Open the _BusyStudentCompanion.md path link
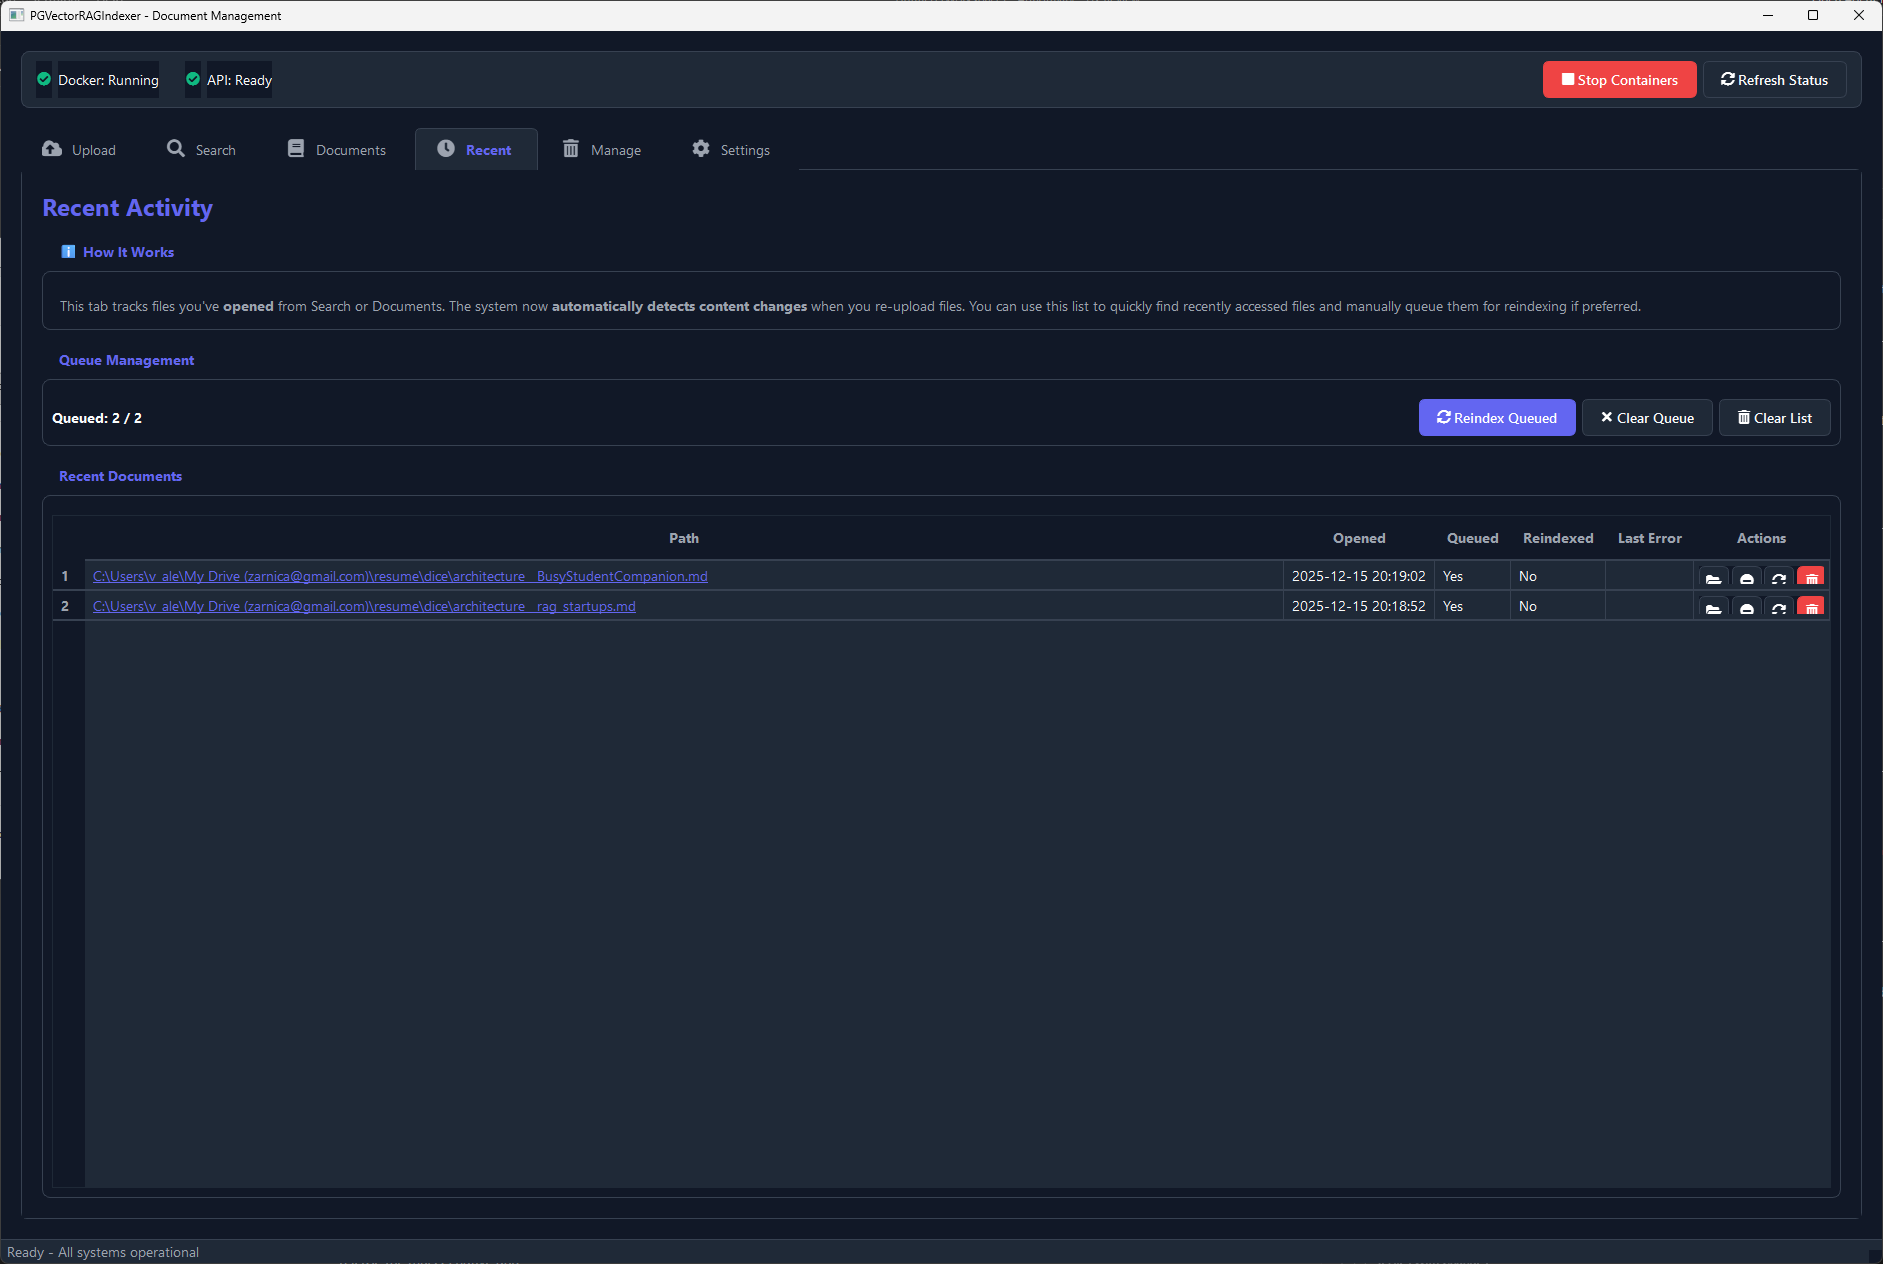1883x1264 pixels. pyautogui.click(x=399, y=576)
